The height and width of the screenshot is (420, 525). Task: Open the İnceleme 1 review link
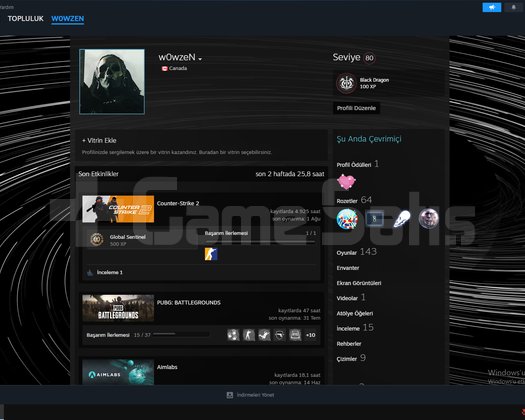(109, 272)
